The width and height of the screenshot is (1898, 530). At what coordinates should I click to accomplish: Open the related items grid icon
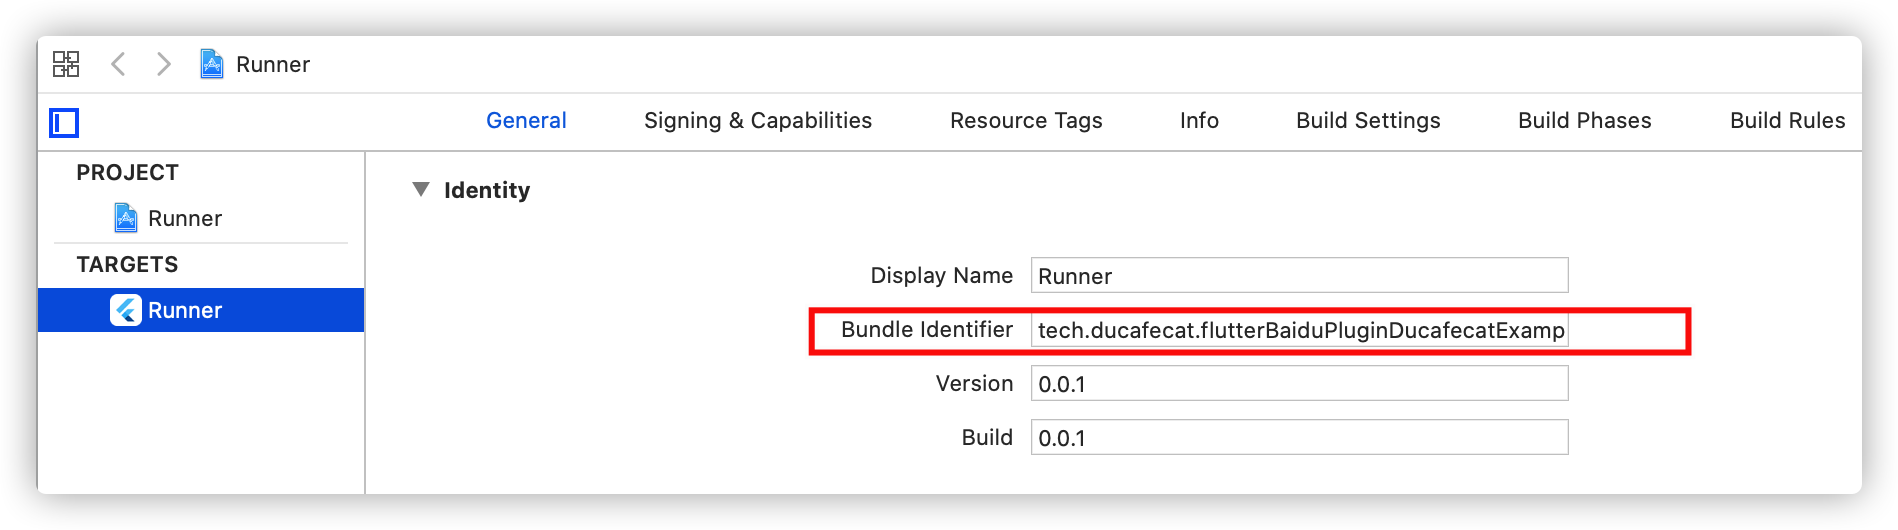(x=66, y=64)
